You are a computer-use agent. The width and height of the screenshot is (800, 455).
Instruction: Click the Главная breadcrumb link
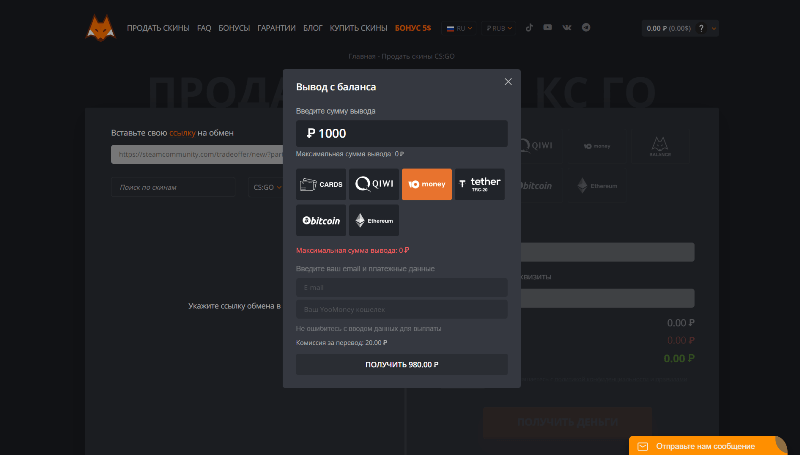click(x=362, y=56)
